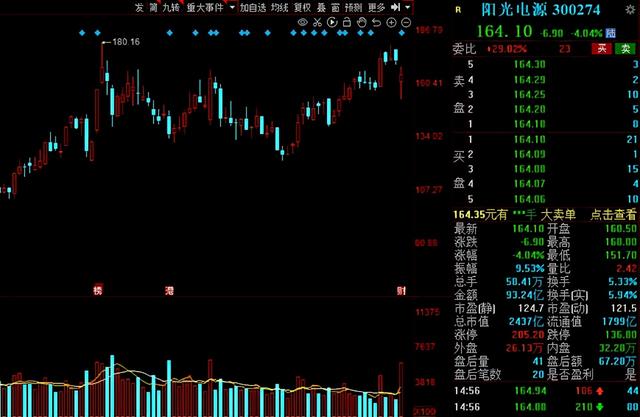Click the 涨停 value 205.20
The height and width of the screenshot is (417, 640).
click(x=528, y=335)
